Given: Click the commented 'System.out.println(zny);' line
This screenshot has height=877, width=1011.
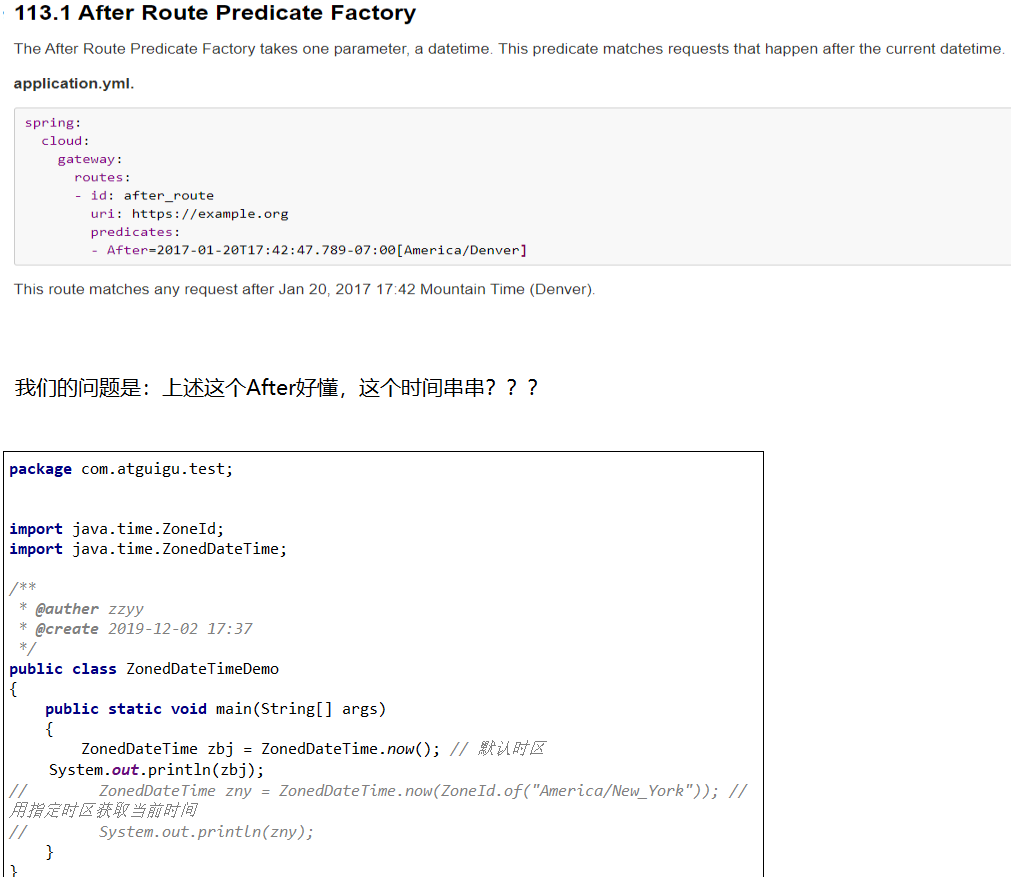Looking at the screenshot, I should [161, 832].
